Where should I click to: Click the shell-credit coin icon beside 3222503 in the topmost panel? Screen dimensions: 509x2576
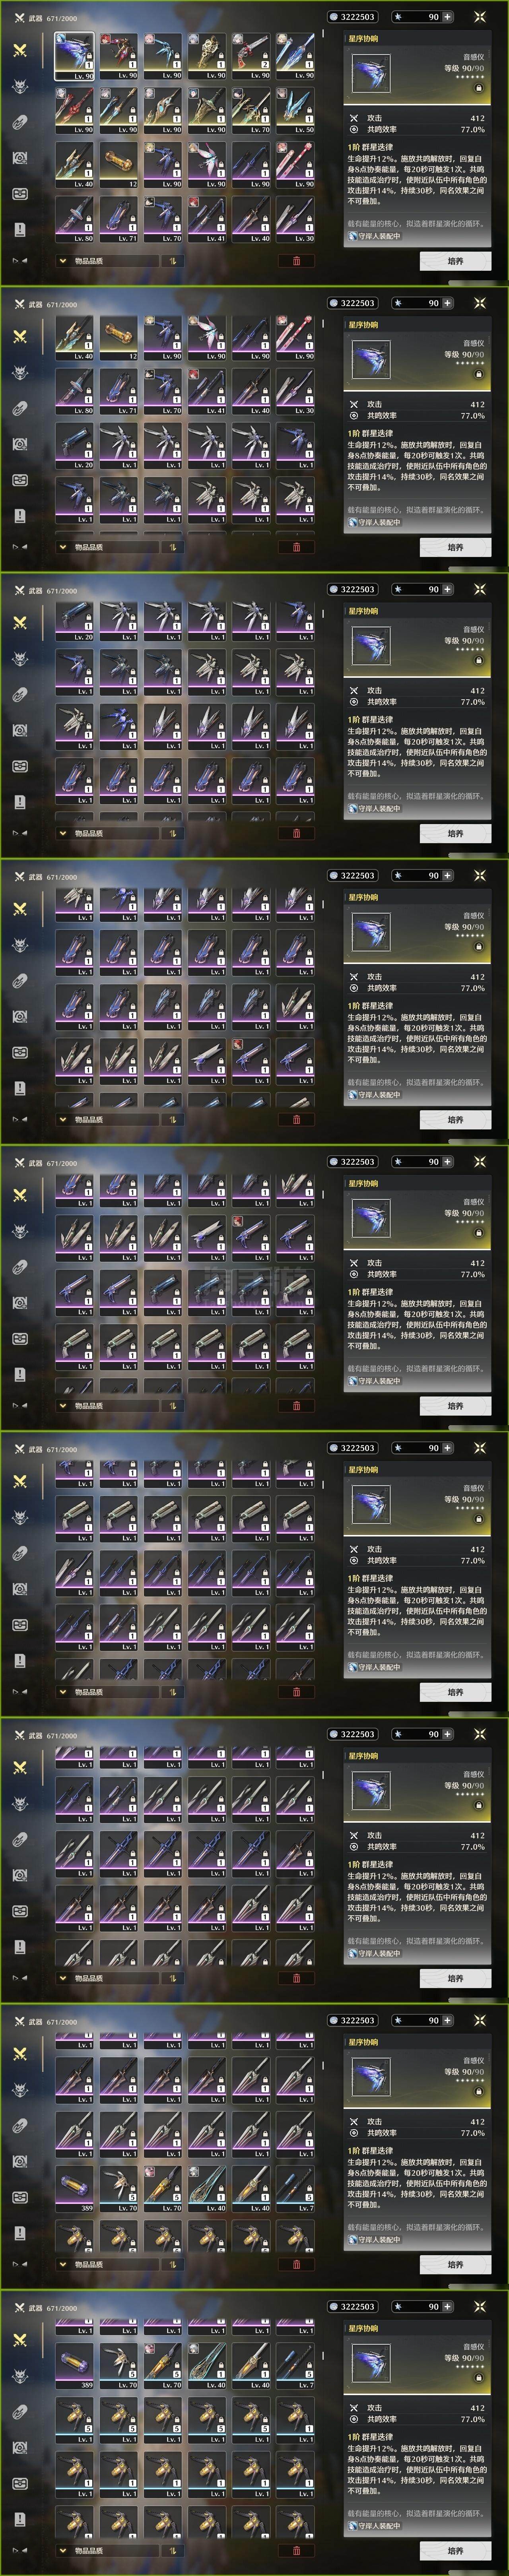[333, 17]
